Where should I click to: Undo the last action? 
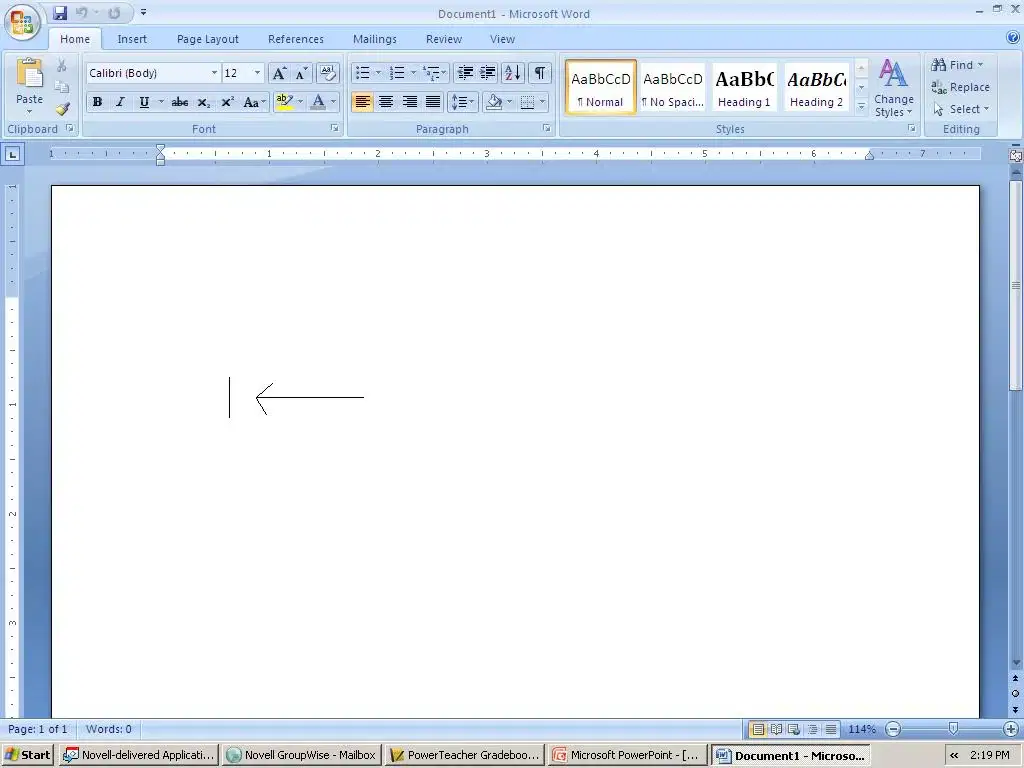[x=82, y=13]
